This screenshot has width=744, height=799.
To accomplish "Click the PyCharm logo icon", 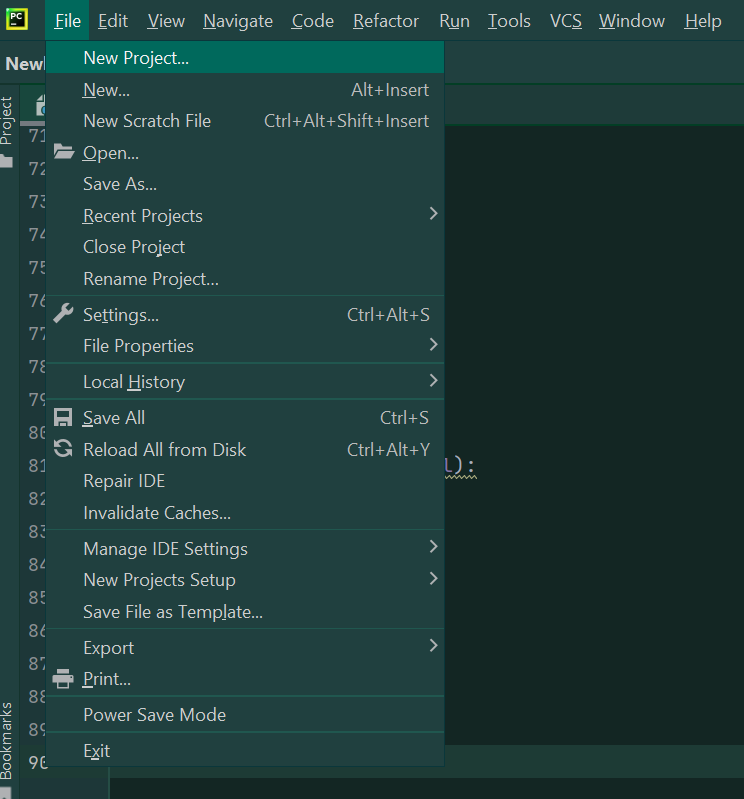I will tap(17, 19).
